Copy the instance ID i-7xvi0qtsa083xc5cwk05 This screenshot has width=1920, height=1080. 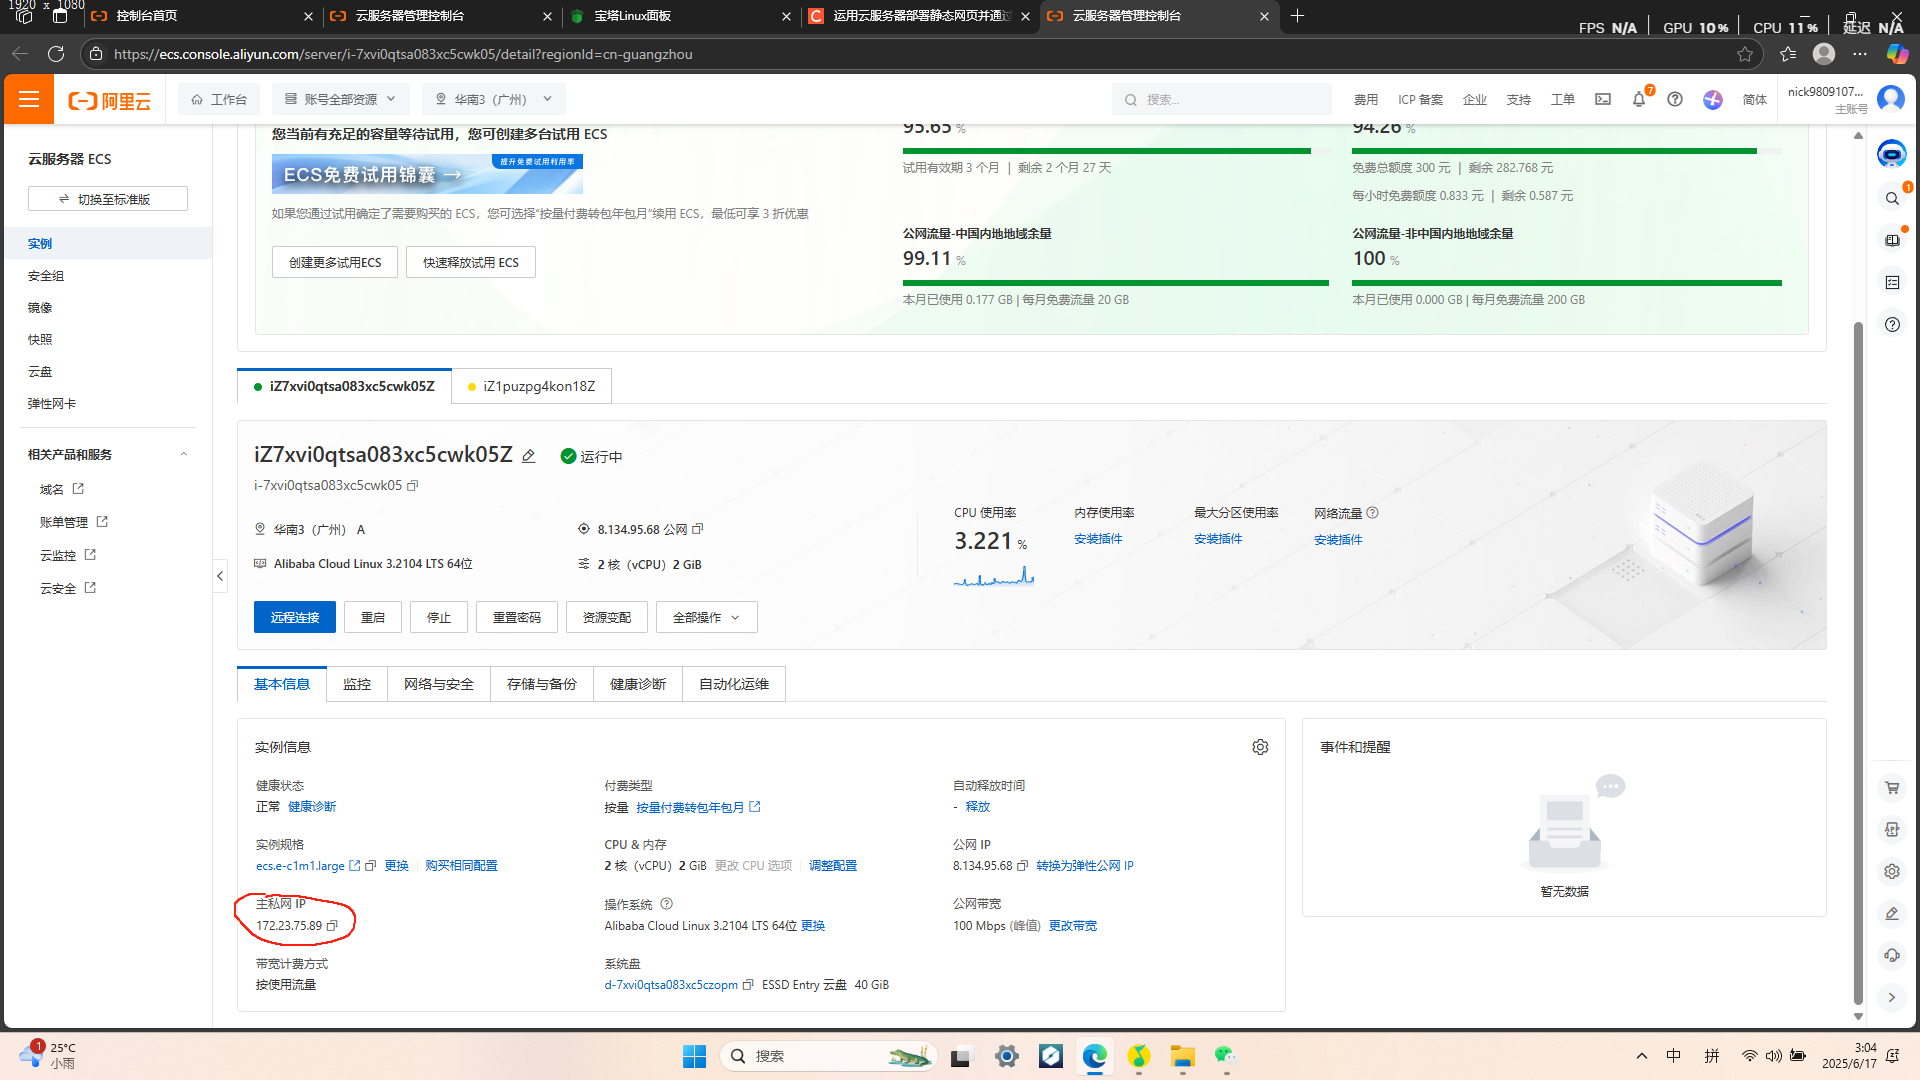point(412,486)
